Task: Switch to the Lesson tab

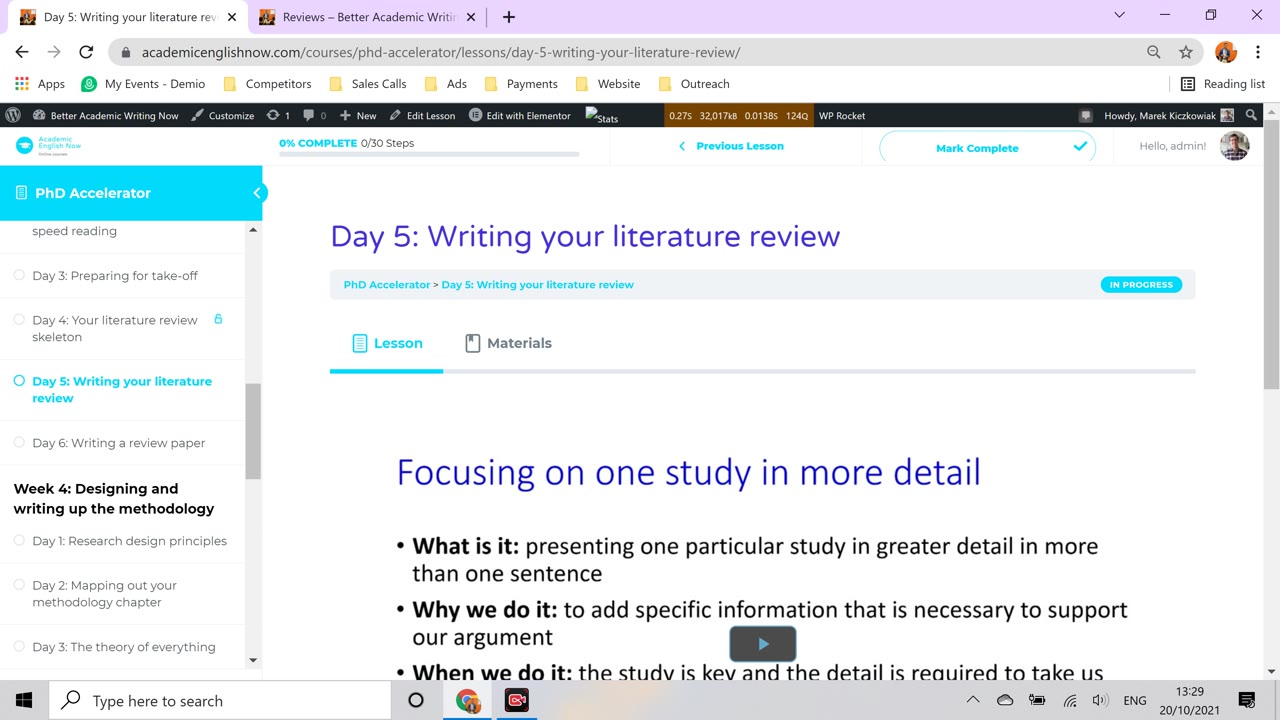Action: (x=387, y=343)
